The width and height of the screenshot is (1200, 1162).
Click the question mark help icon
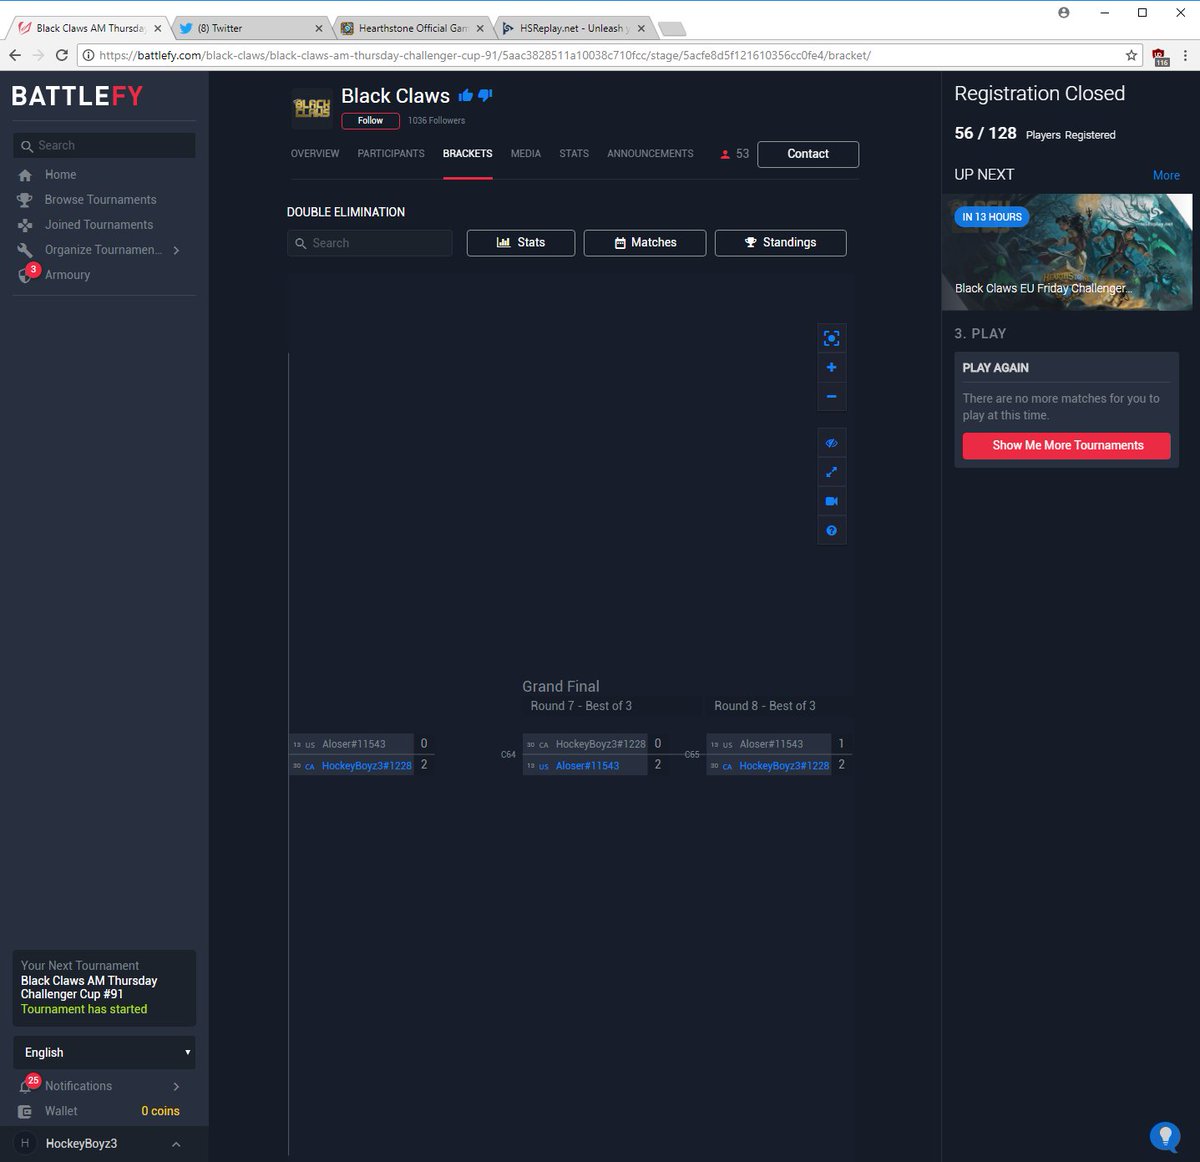(831, 530)
